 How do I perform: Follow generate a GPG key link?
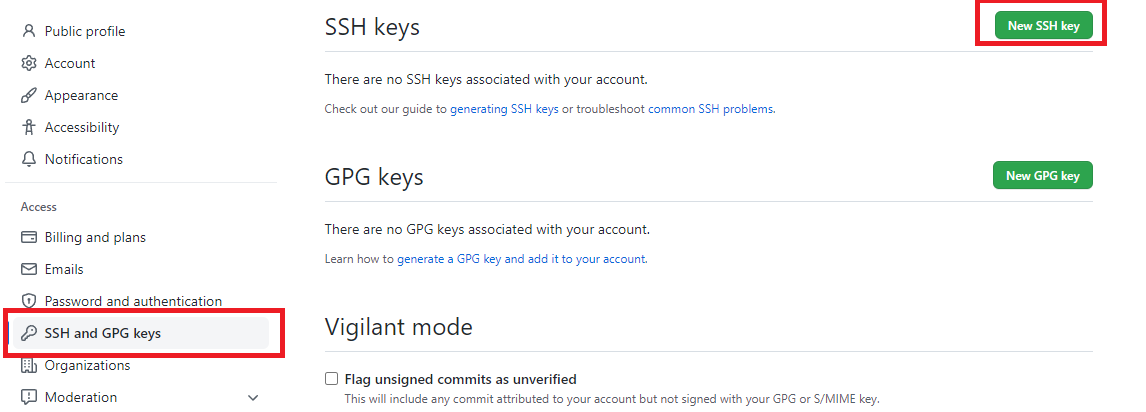point(521,259)
